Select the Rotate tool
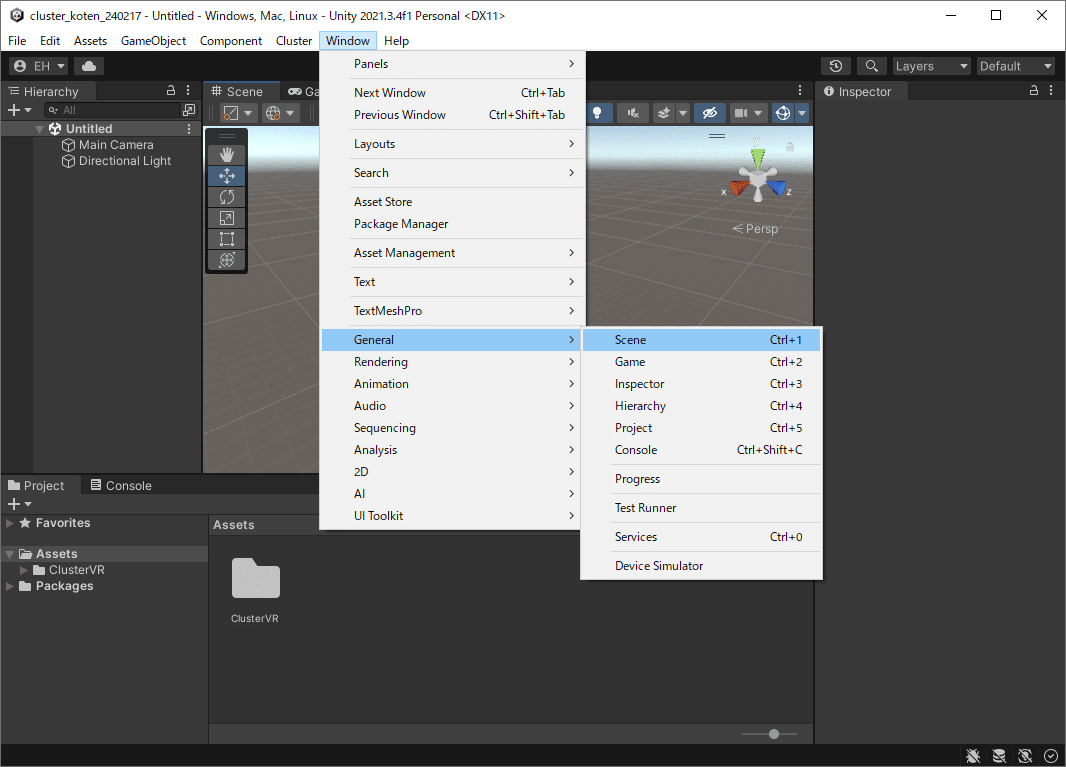Viewport: 1066px width, 767px height. 226,197
